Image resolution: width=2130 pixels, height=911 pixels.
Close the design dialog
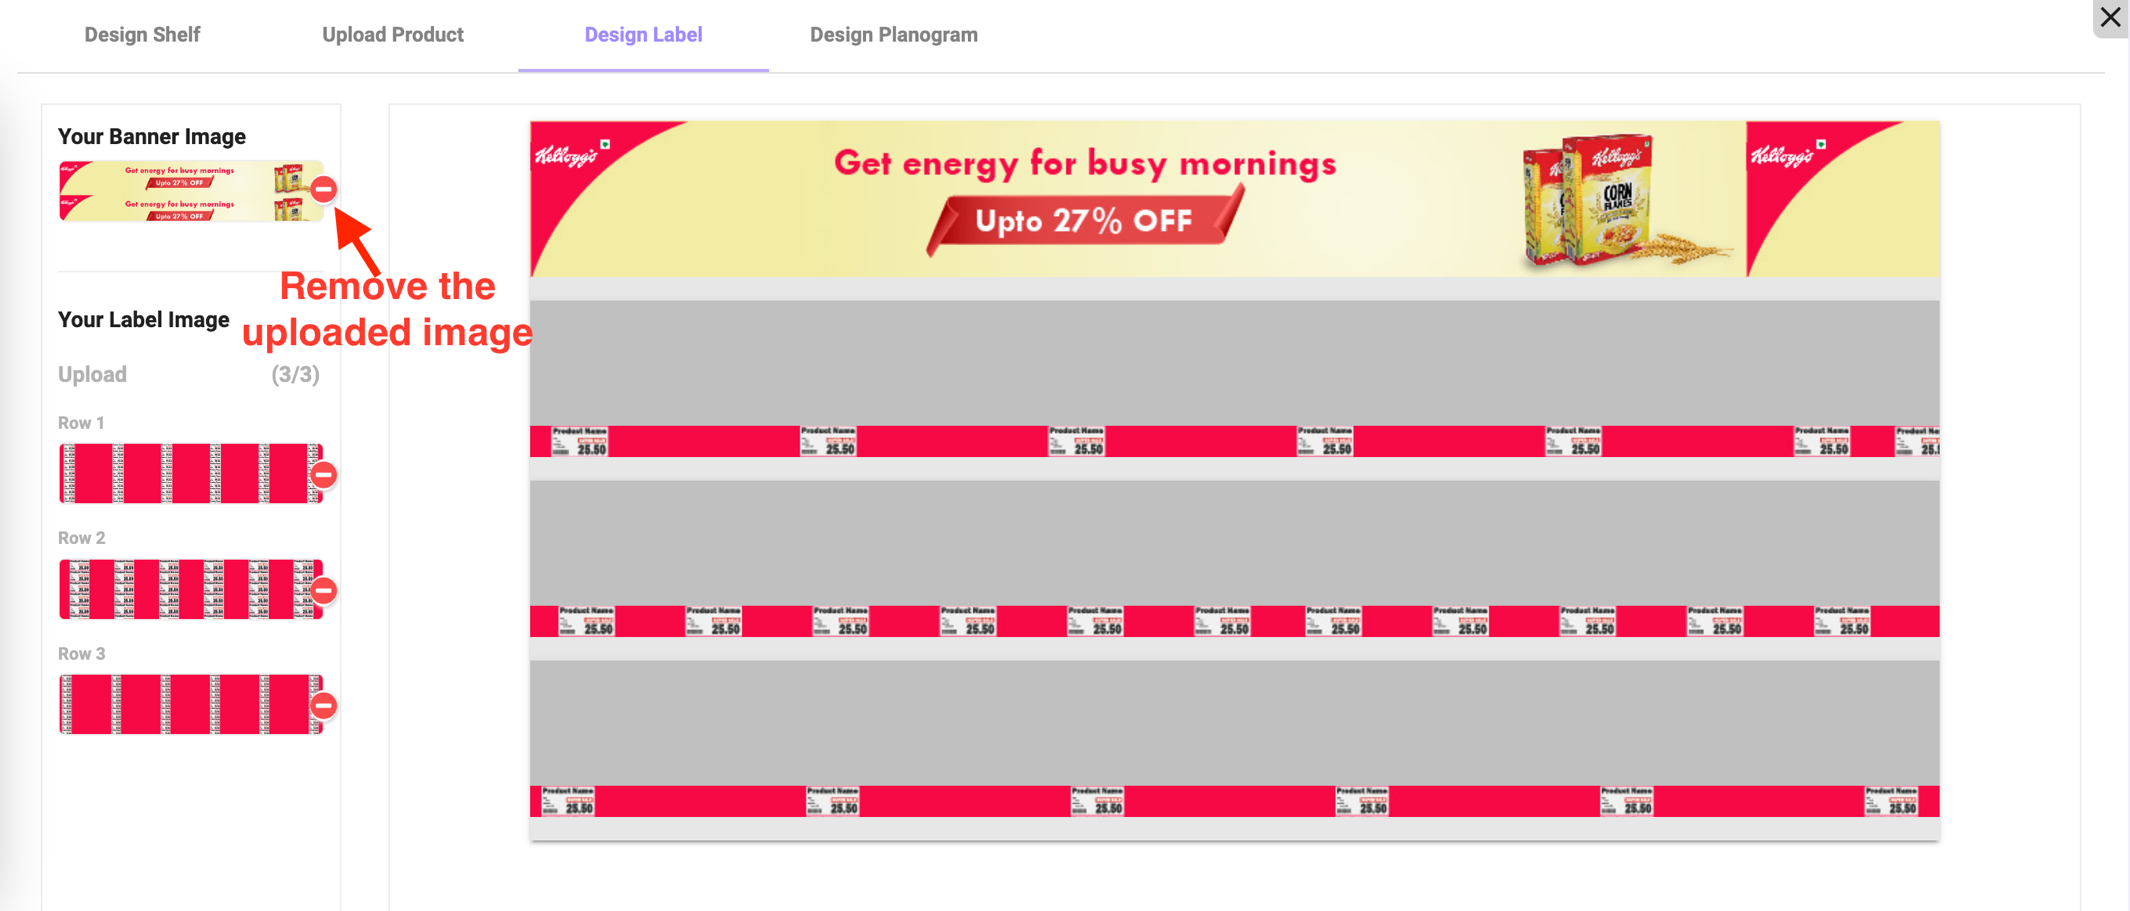[2110, 17]
